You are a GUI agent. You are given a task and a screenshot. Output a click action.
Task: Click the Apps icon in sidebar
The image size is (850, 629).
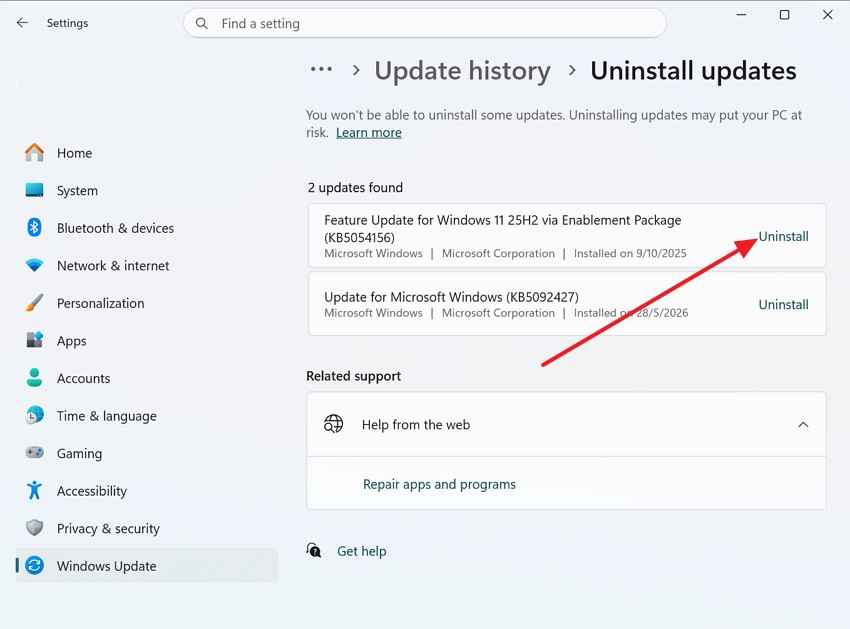pos(35,341)
